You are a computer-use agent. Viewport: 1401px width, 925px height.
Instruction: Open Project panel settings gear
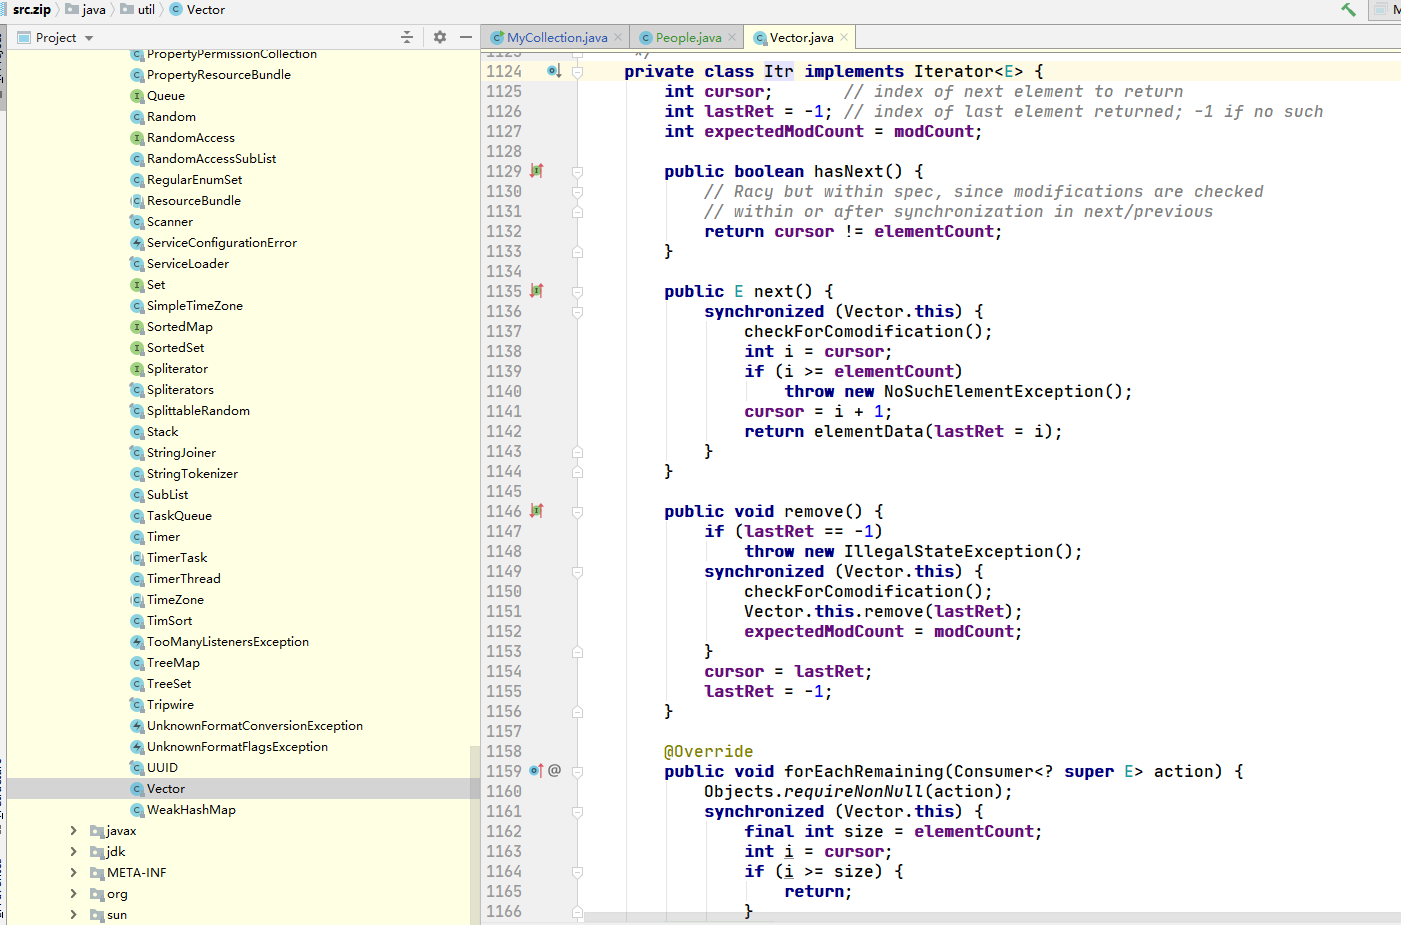(x=440, y=37)
